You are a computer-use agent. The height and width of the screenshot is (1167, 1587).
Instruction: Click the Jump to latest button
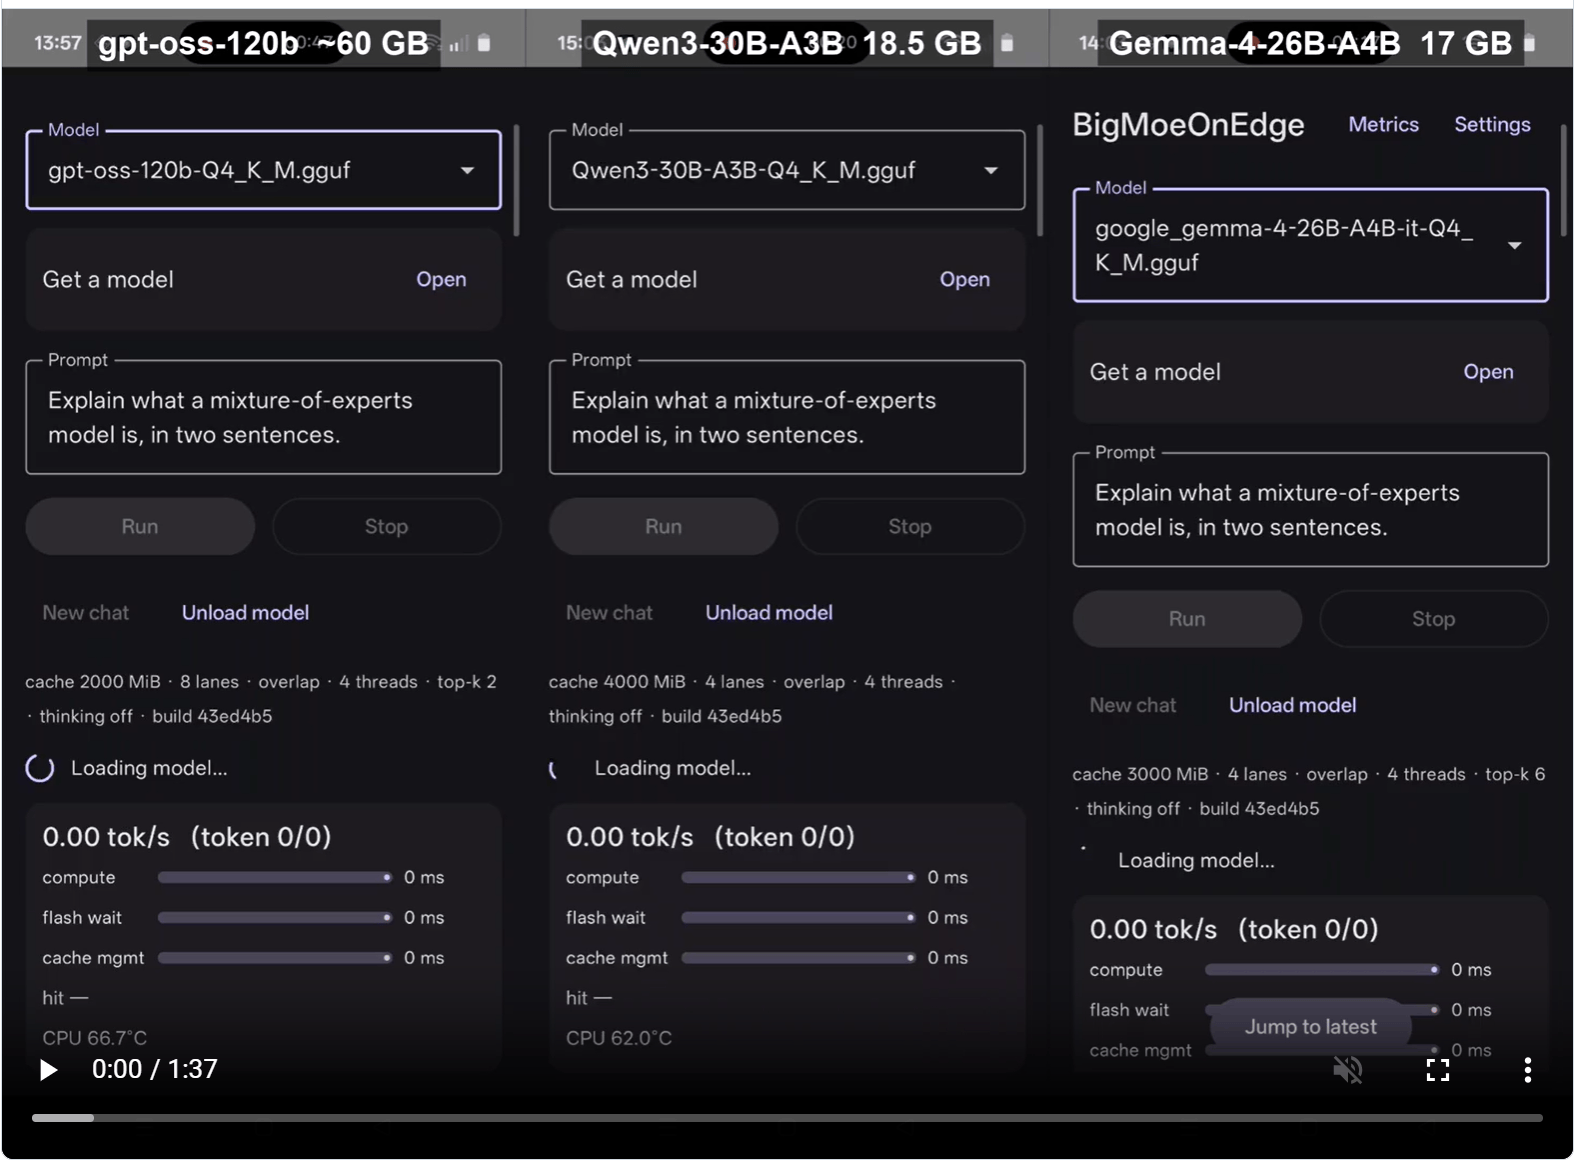pyautogui.click(x=1310, y=1027)
